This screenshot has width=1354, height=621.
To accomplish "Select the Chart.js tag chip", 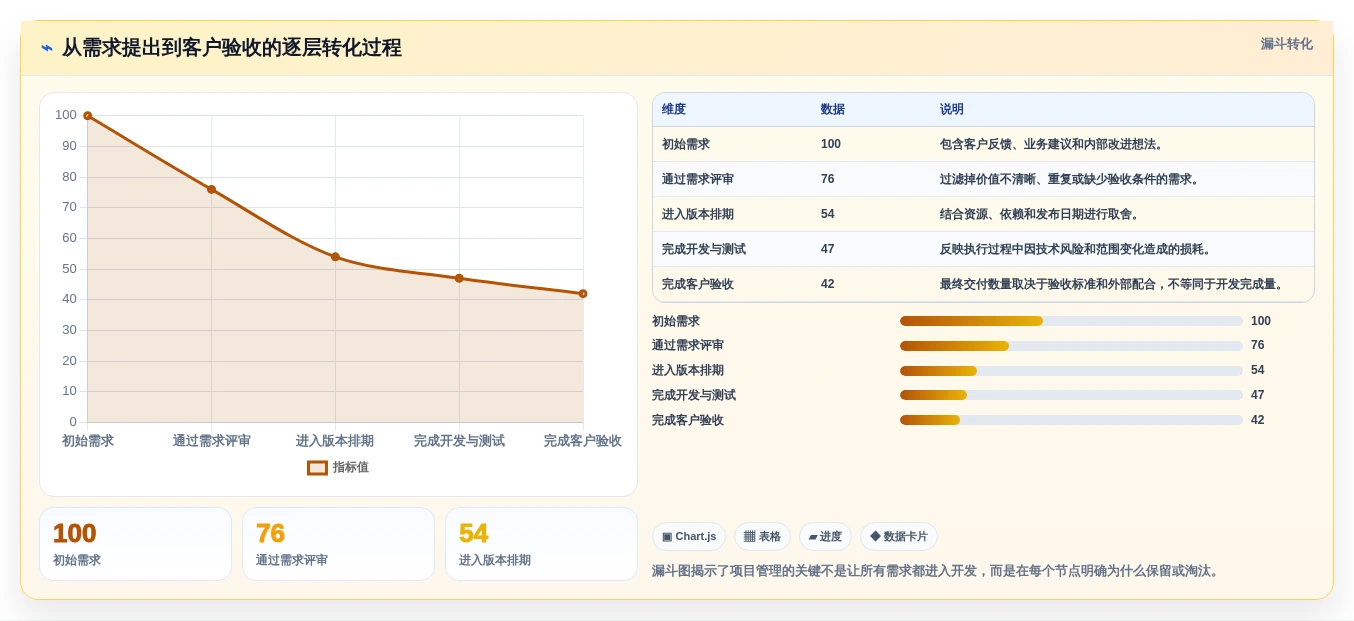I will click(689, 536).
